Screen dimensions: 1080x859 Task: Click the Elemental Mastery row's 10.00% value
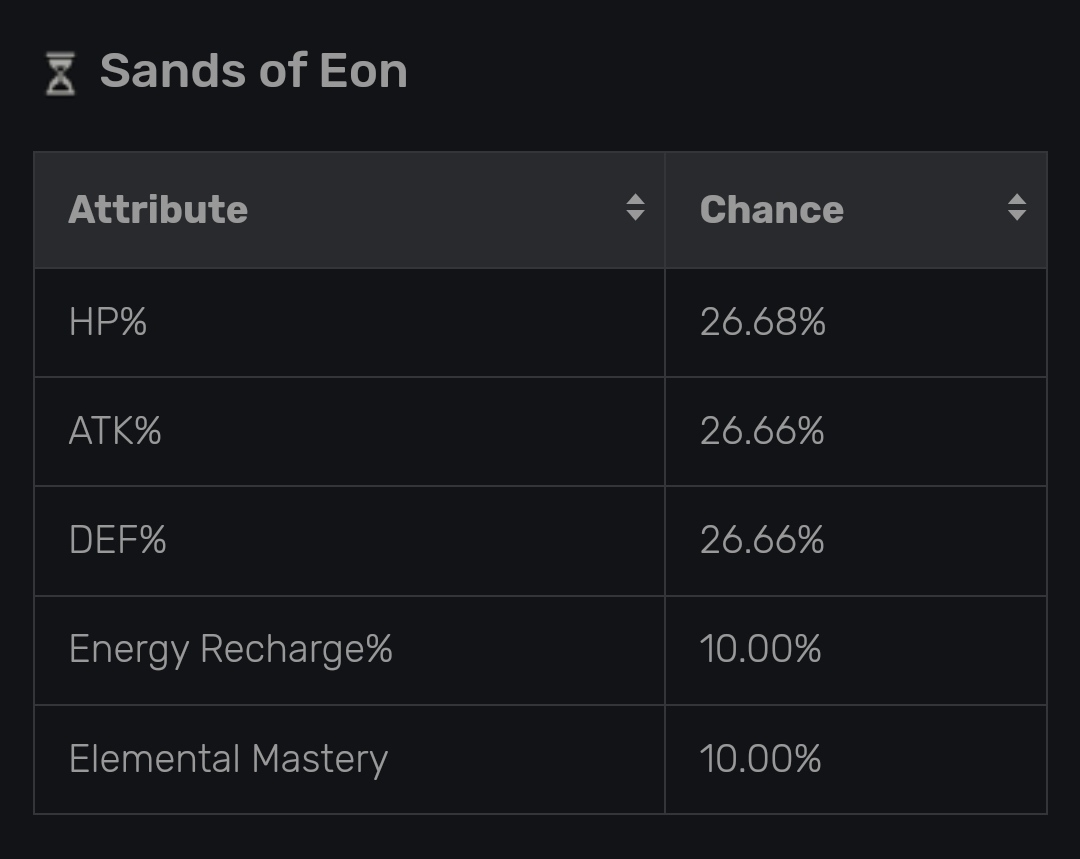pos(760,759)
